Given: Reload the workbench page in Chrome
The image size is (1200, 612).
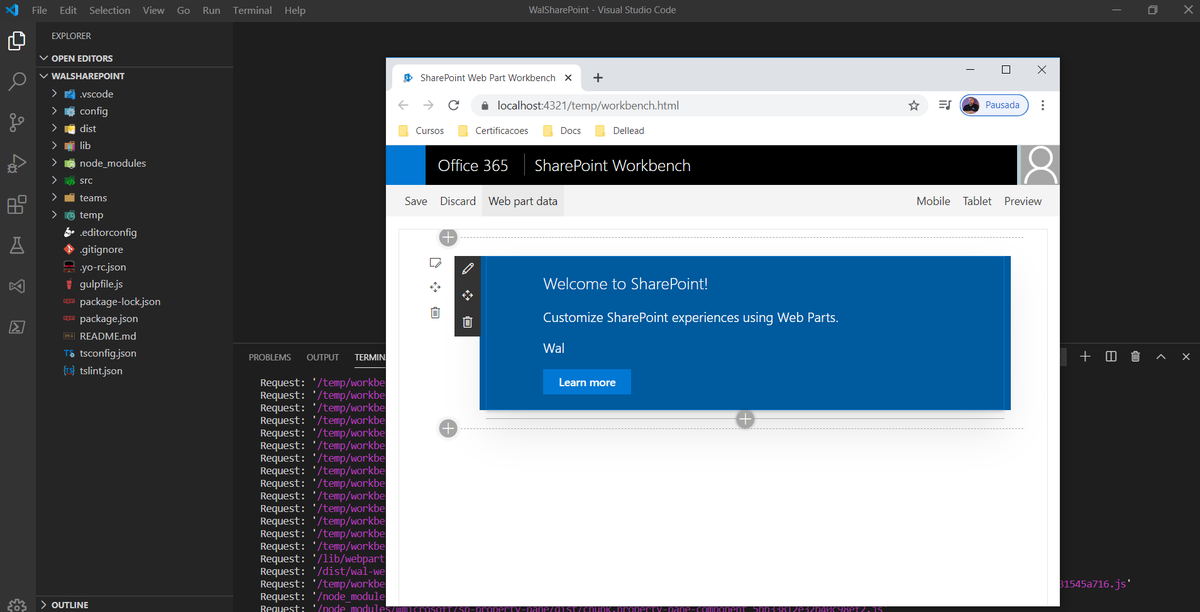Looking at the screenshot, I should (x=454, y=105).
